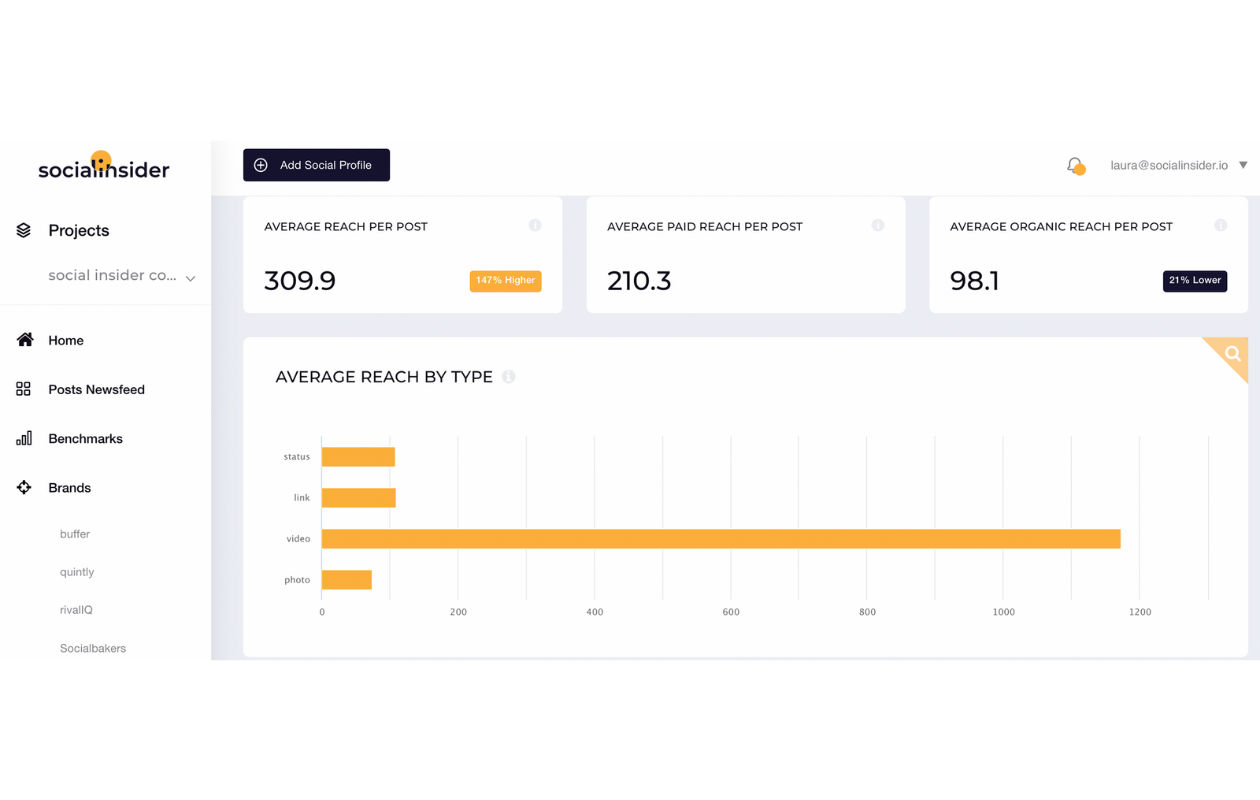The height and width of the screenshot is (800, 1260).
Task: Click the status bar in chart
Action: pyautogui.click(x=358, y=457)
